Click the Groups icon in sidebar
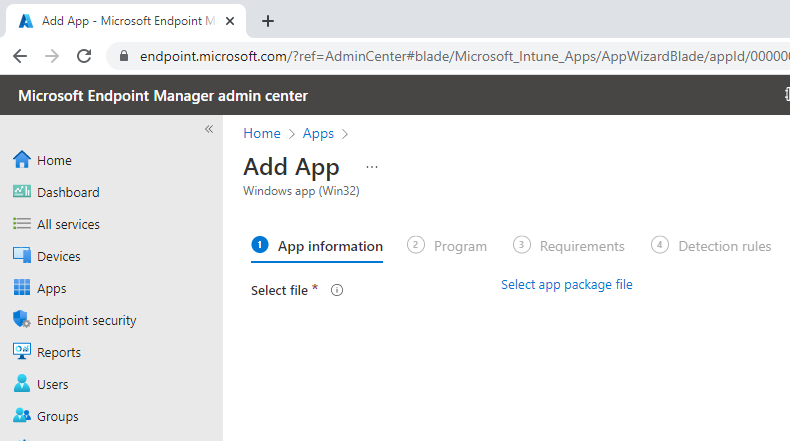Screen dimensions: 790x441 [x=21, y=416]
